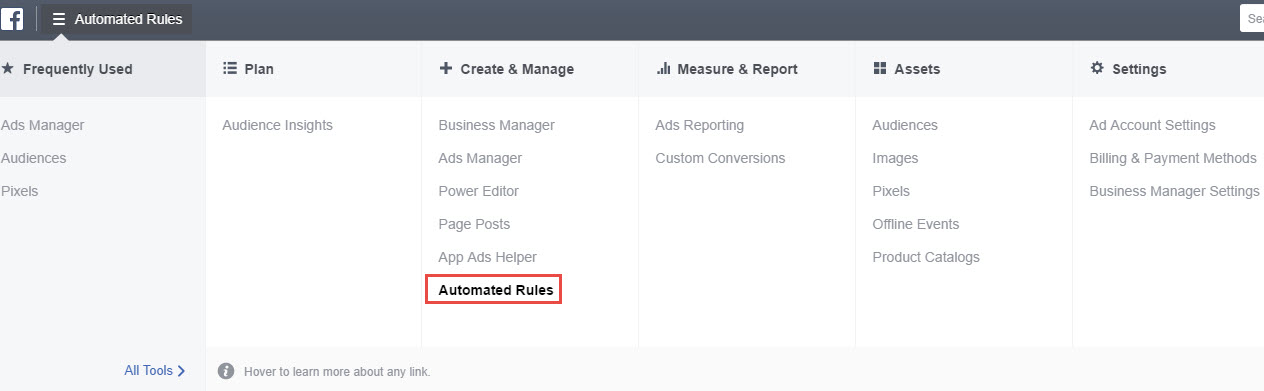Open Custom Conversions
Screen dimensions: 1264x391
pos(720,158)
